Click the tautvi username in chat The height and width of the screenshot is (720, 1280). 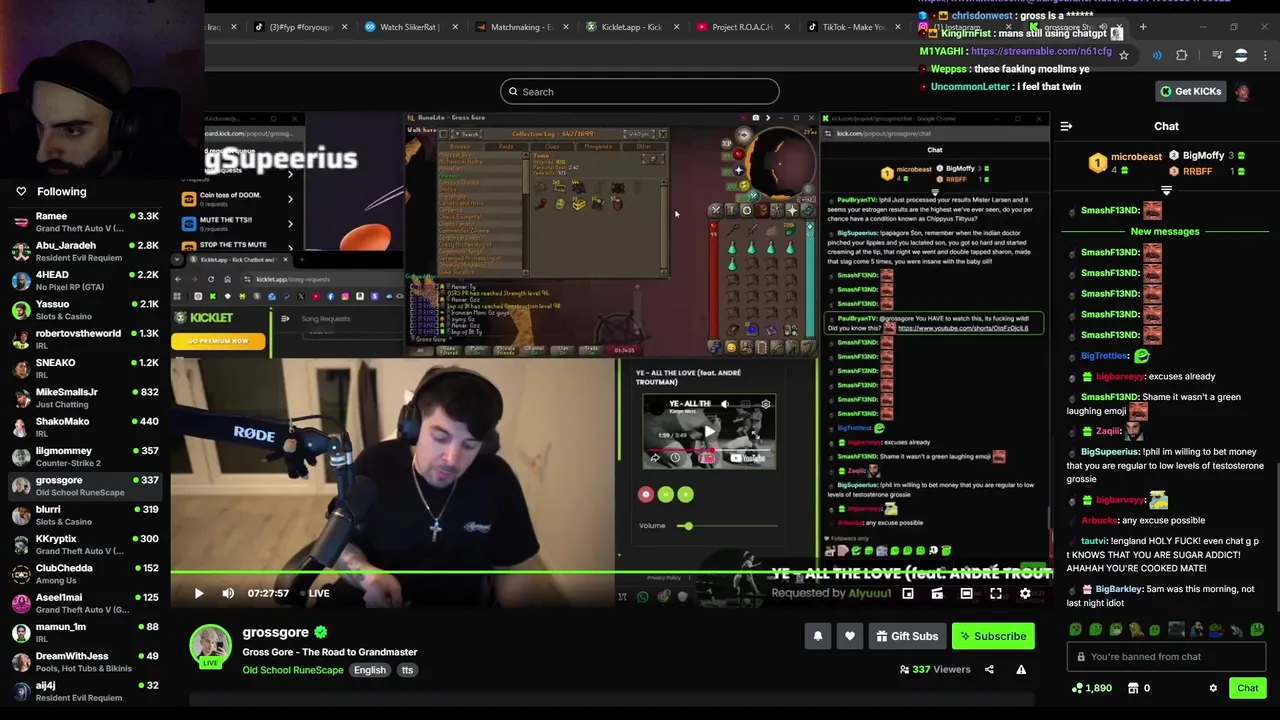pyautogui.click(x=1094, y=541)
